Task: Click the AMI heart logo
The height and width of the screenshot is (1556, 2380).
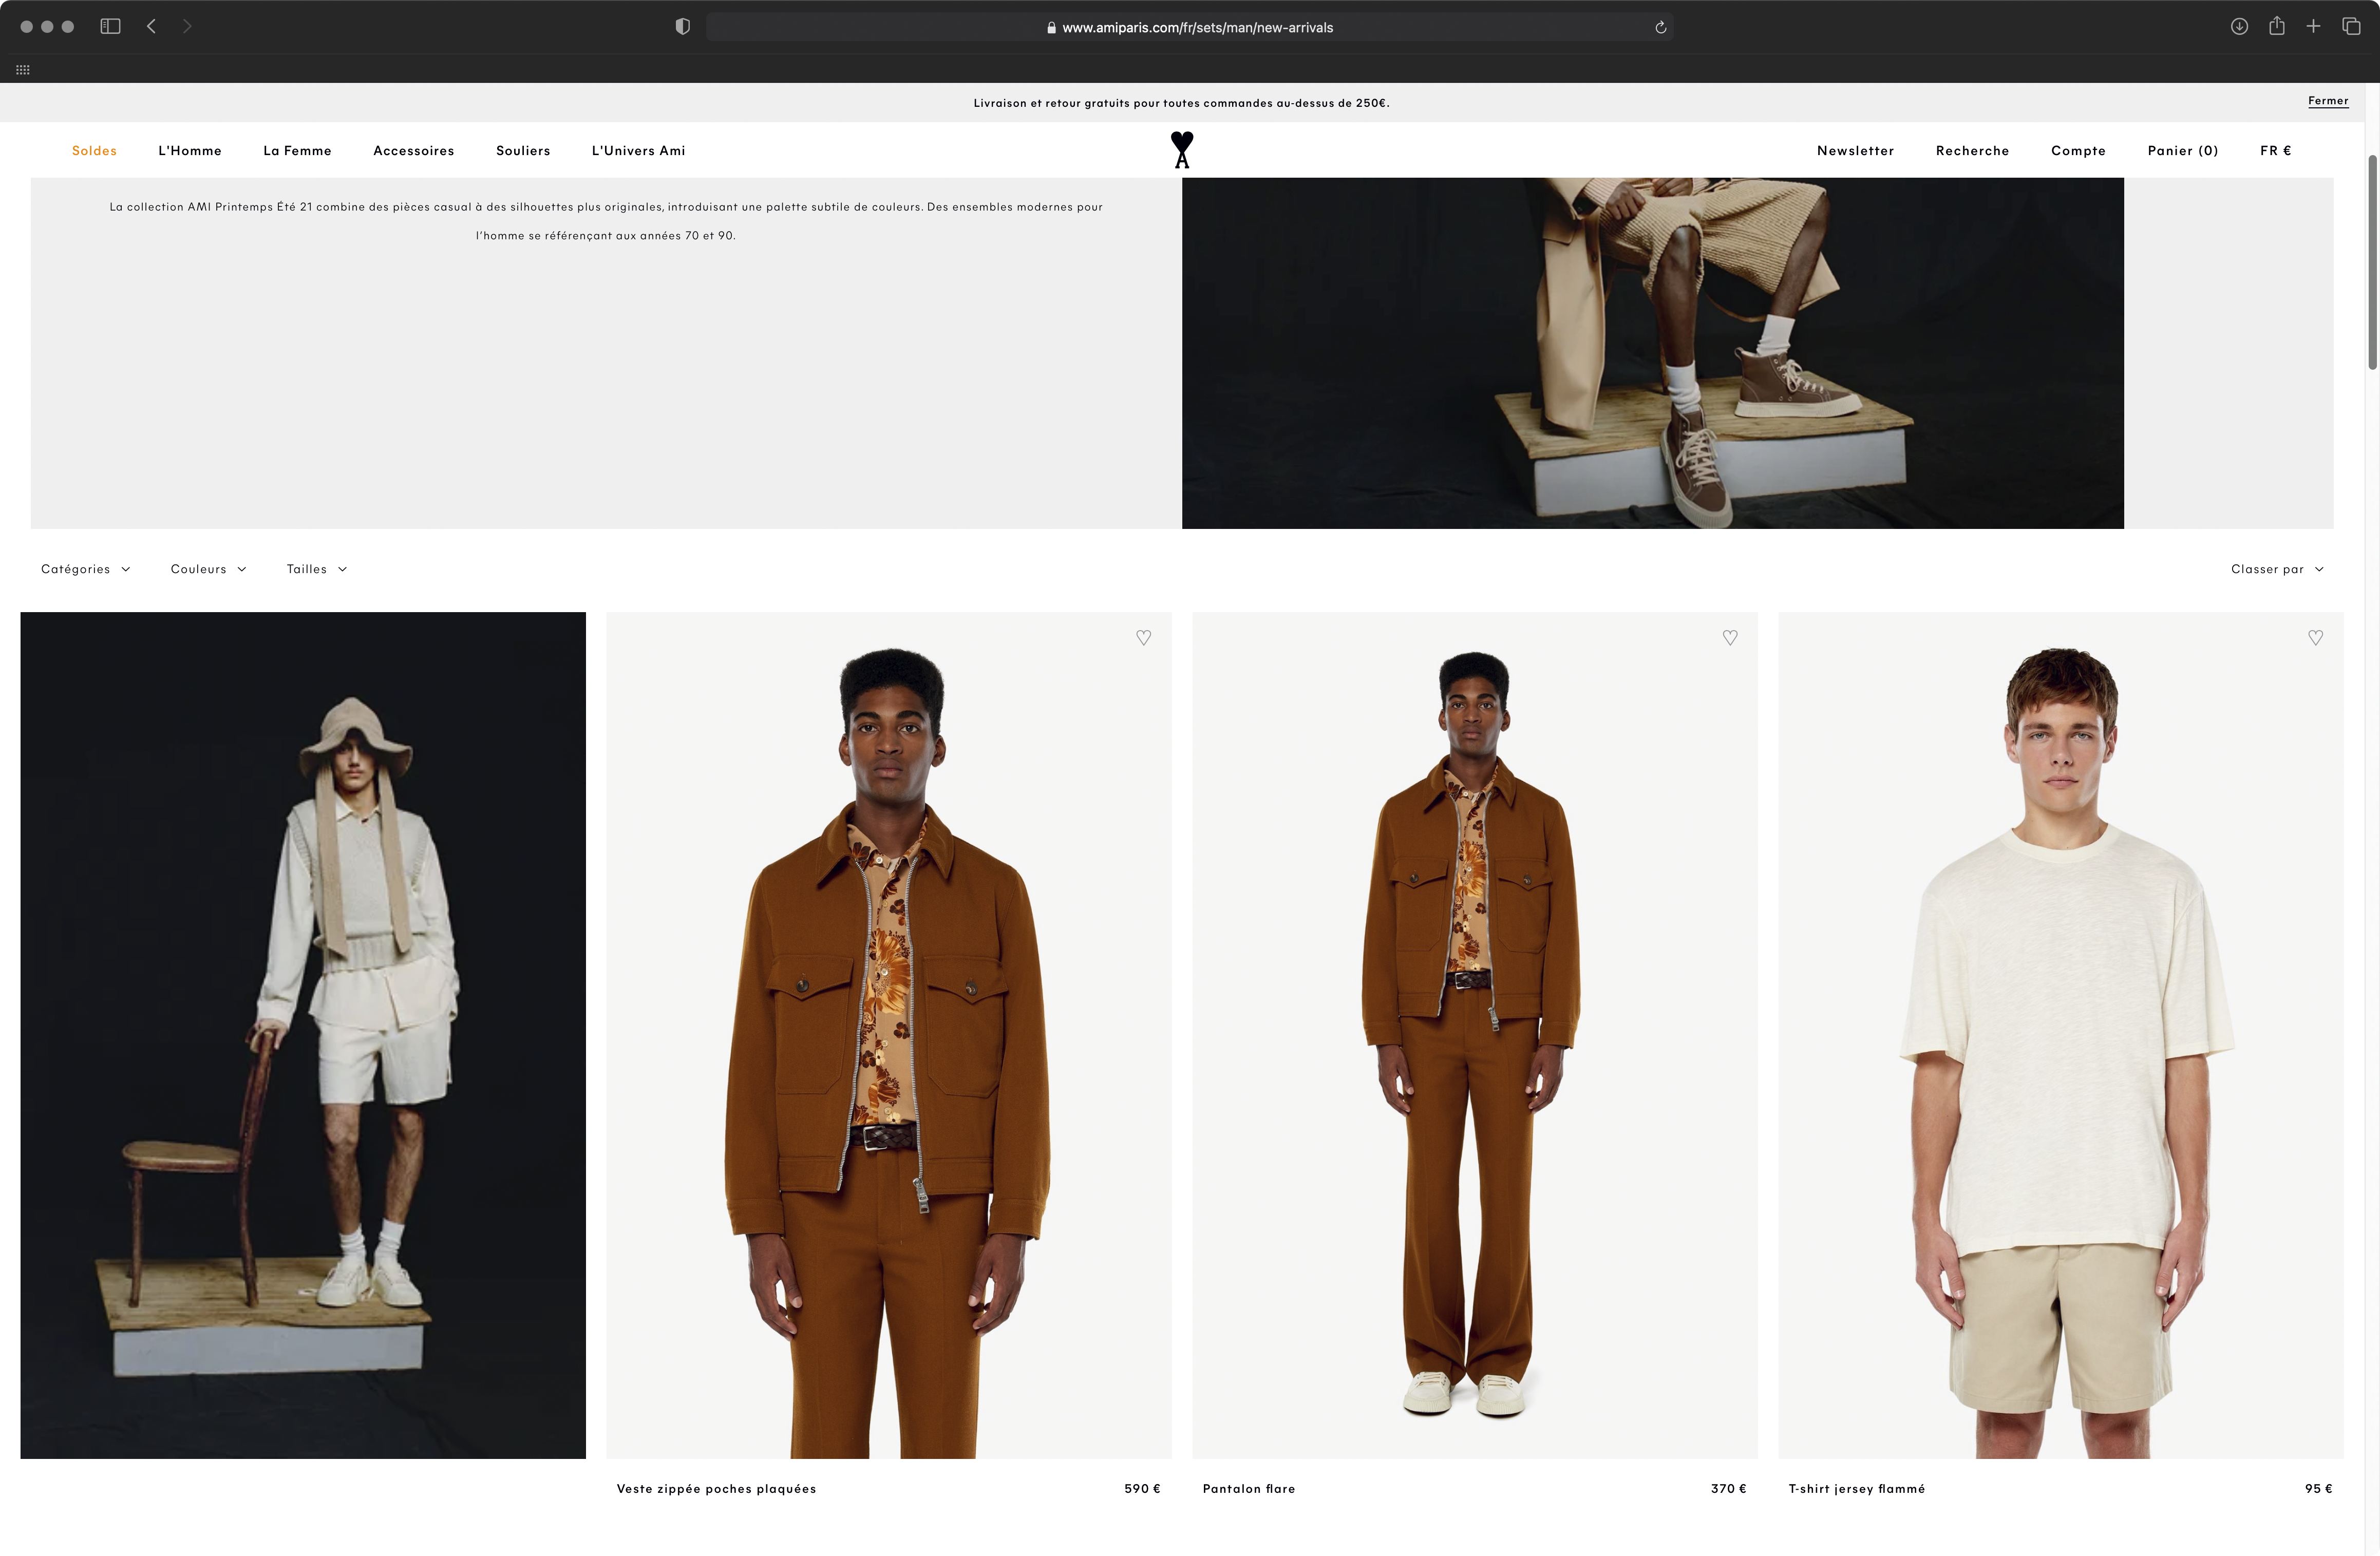Action: pyautogui.click(x=1182, y=150)
